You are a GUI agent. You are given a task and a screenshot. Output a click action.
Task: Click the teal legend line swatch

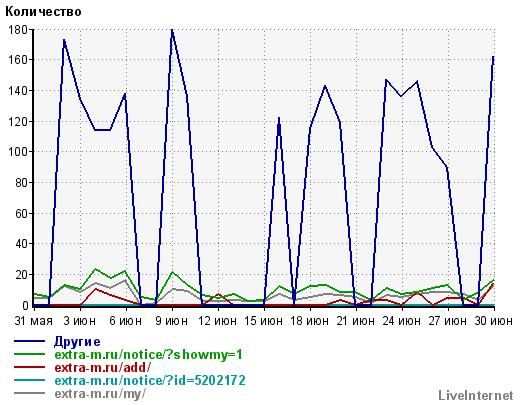click(x=29, y=380)
